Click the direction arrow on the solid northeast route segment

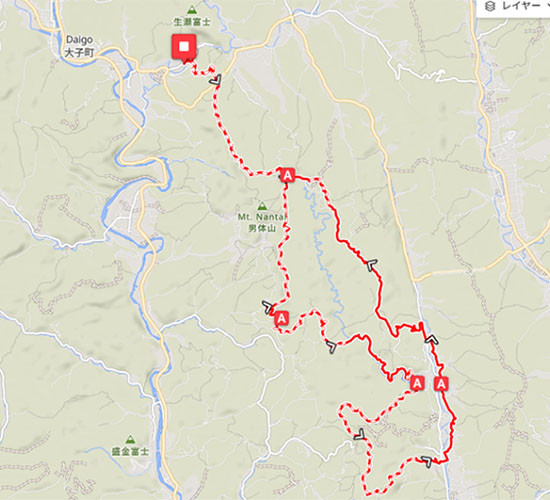click(x=372, y=264)
